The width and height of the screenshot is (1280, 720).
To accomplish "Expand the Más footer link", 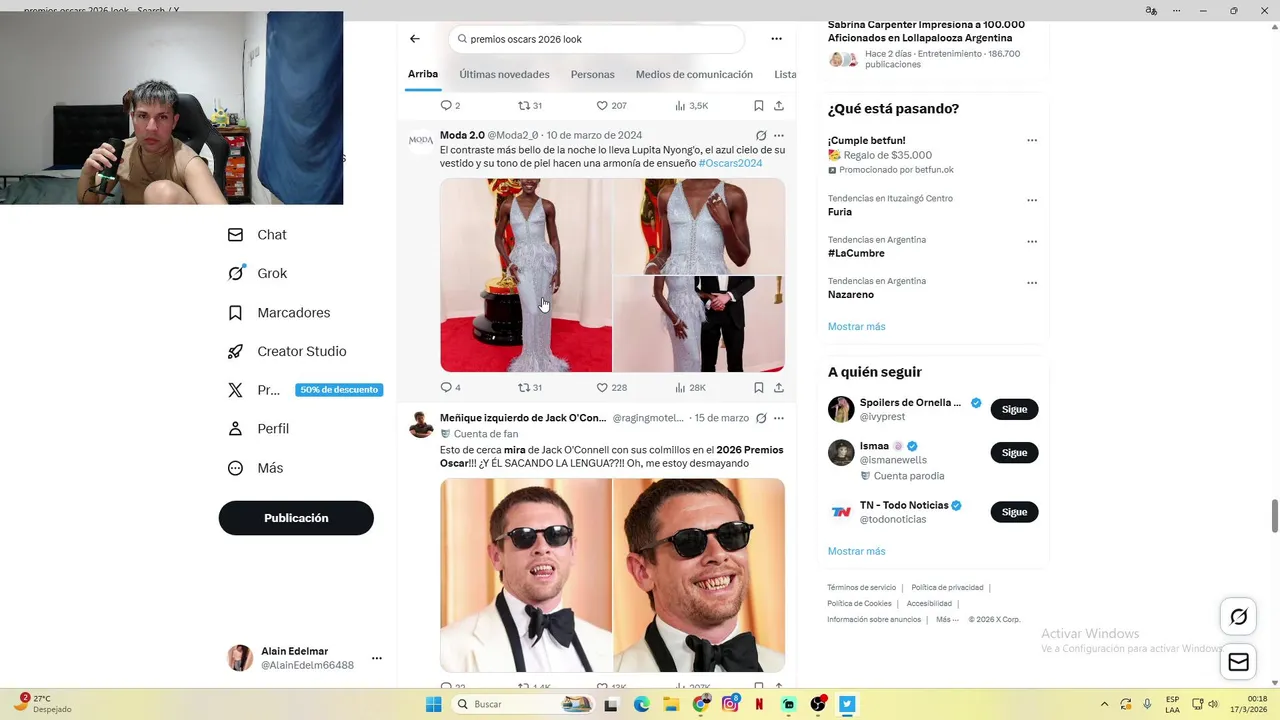I will 946,619.
